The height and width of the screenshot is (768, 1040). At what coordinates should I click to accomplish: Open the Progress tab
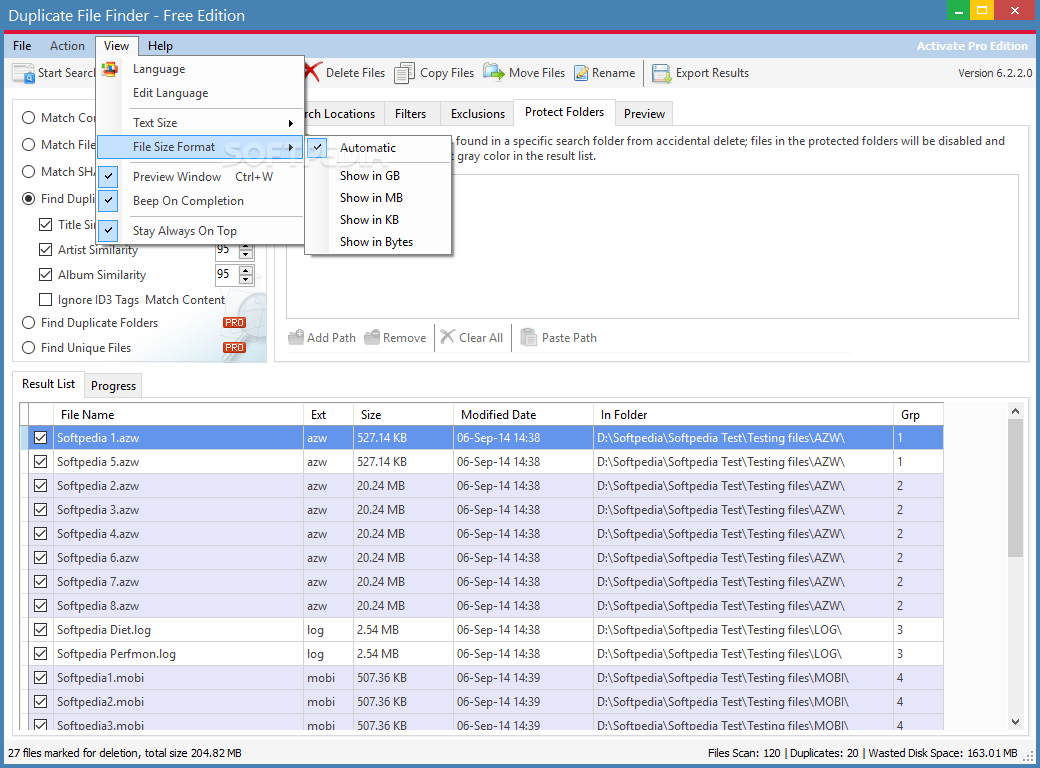113,385
